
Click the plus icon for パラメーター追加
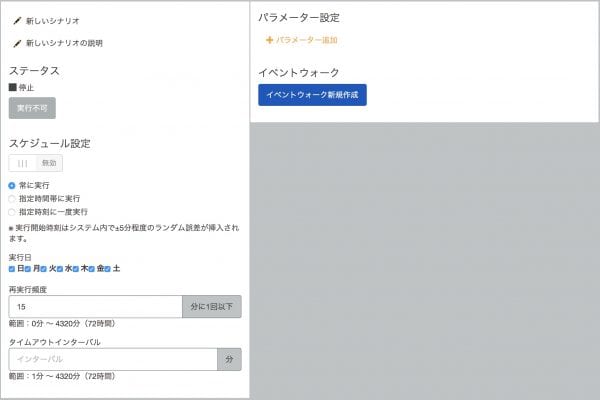coord(269,40)
